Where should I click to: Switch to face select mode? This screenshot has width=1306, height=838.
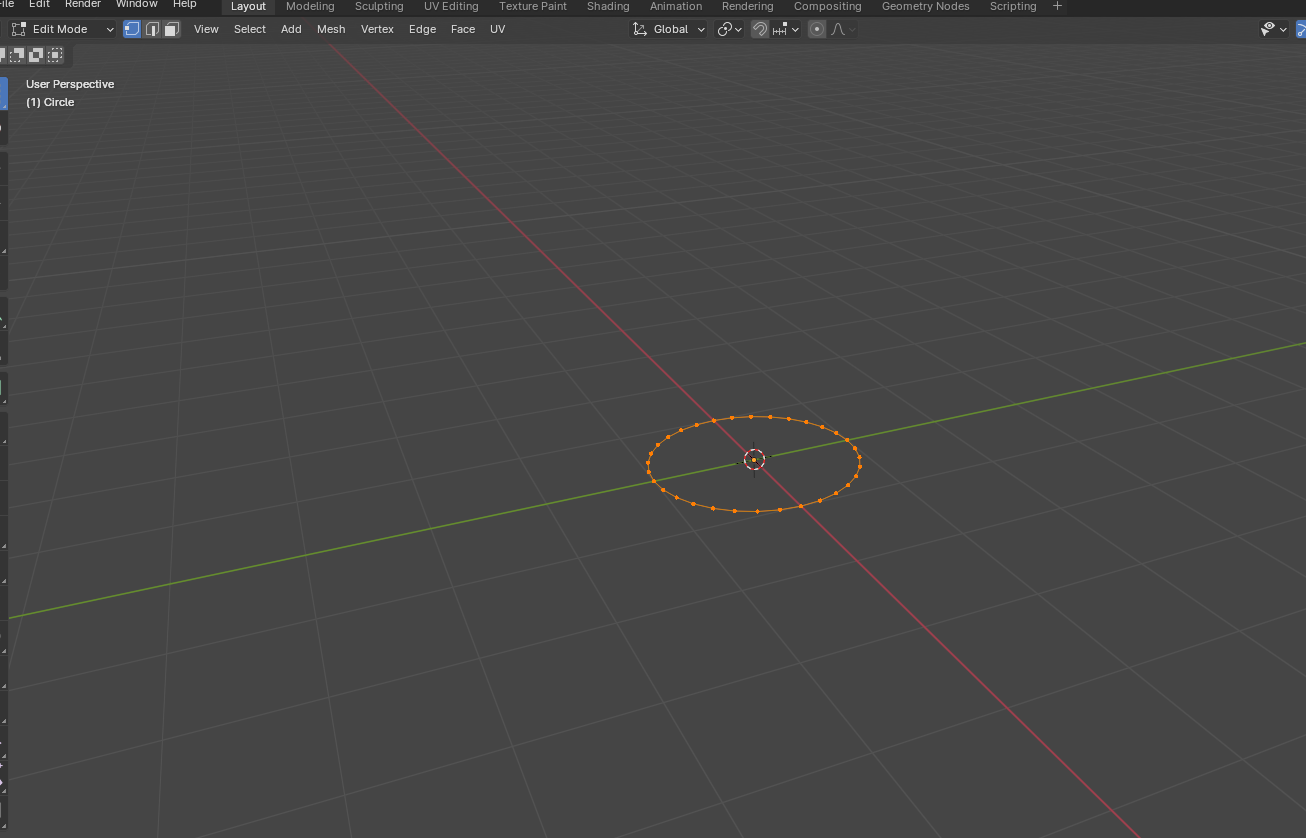[x=171, y=29]
